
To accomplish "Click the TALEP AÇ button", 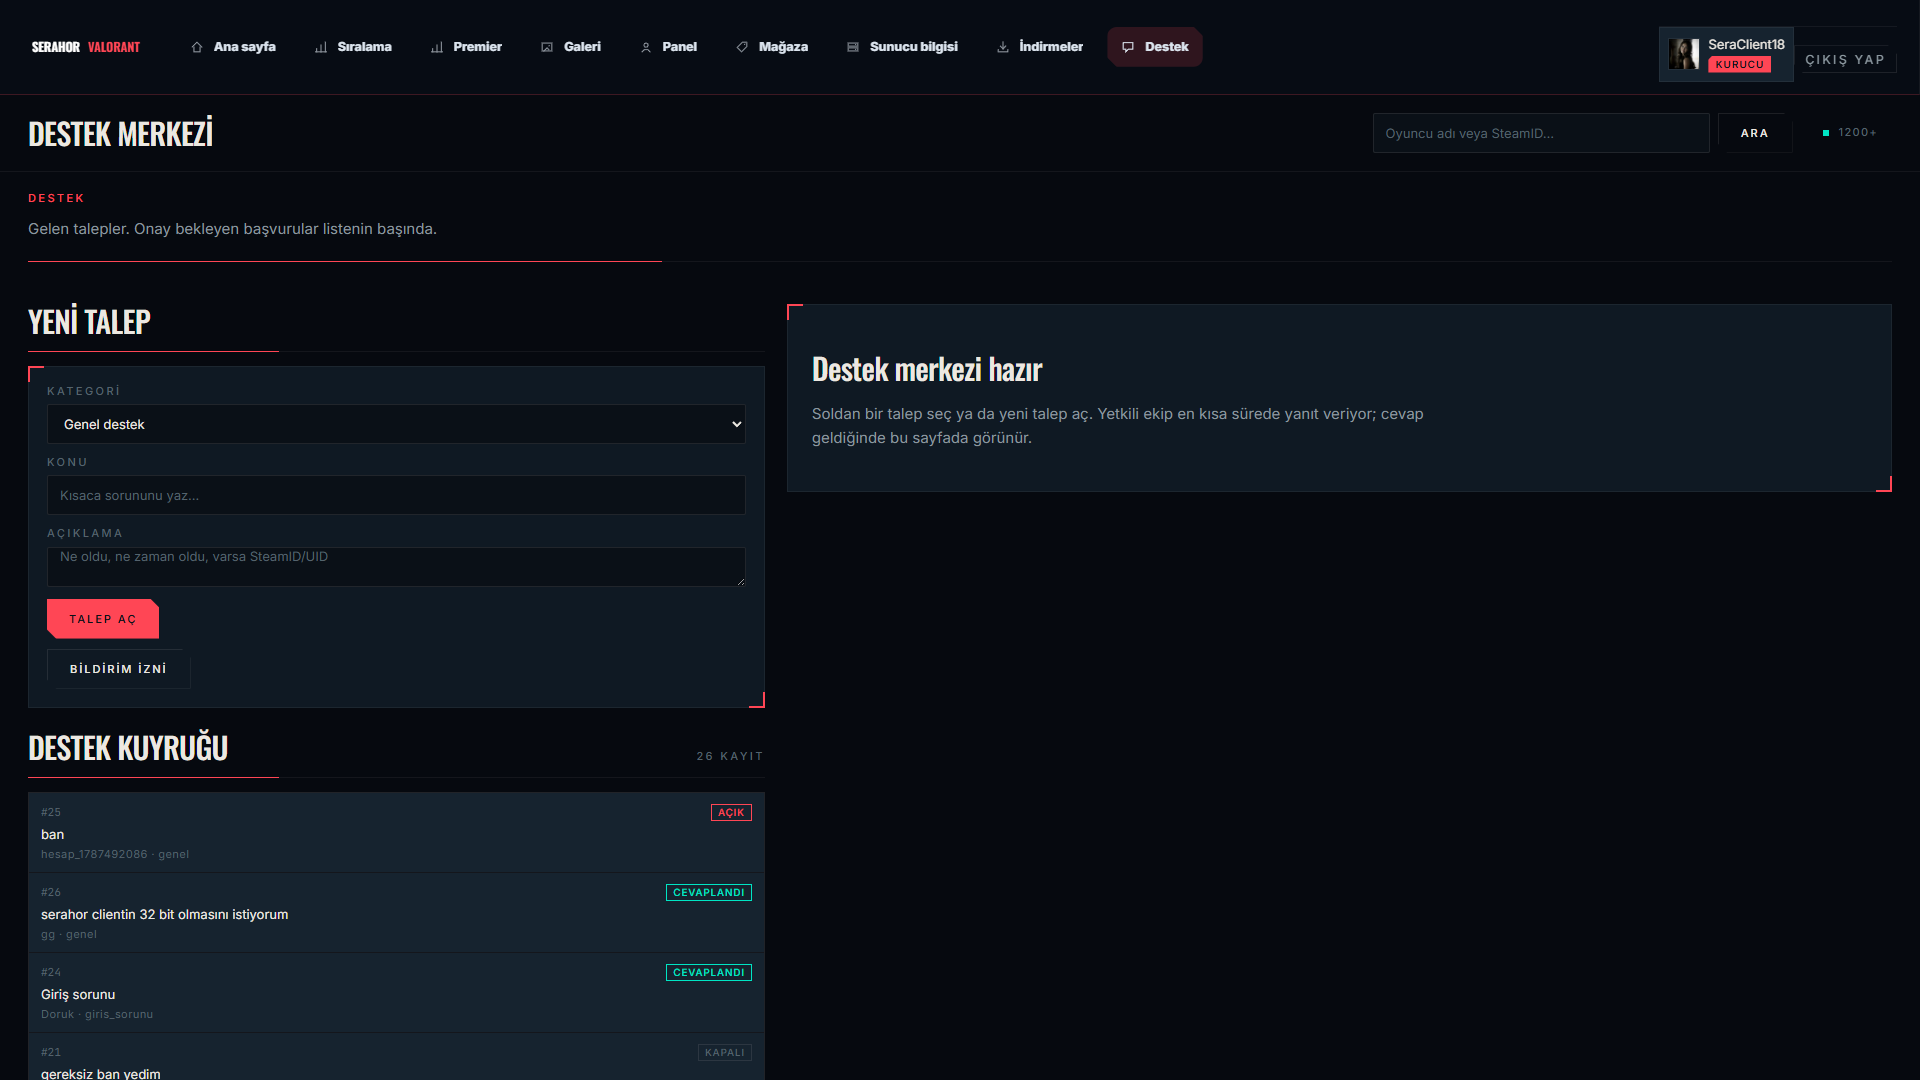I will pos(103,619).
